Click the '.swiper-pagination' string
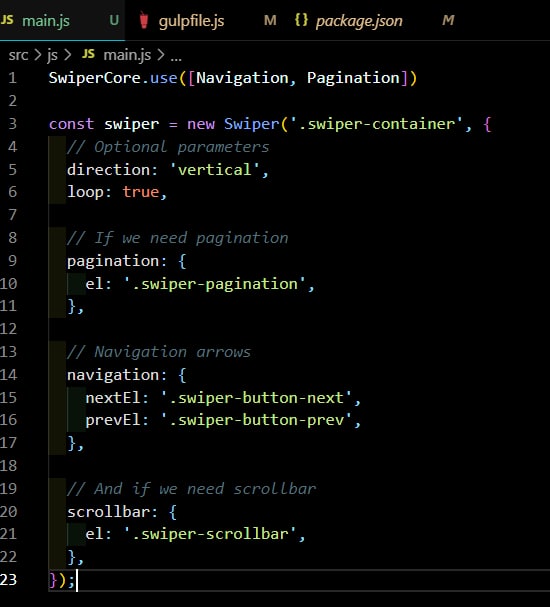 214,284
